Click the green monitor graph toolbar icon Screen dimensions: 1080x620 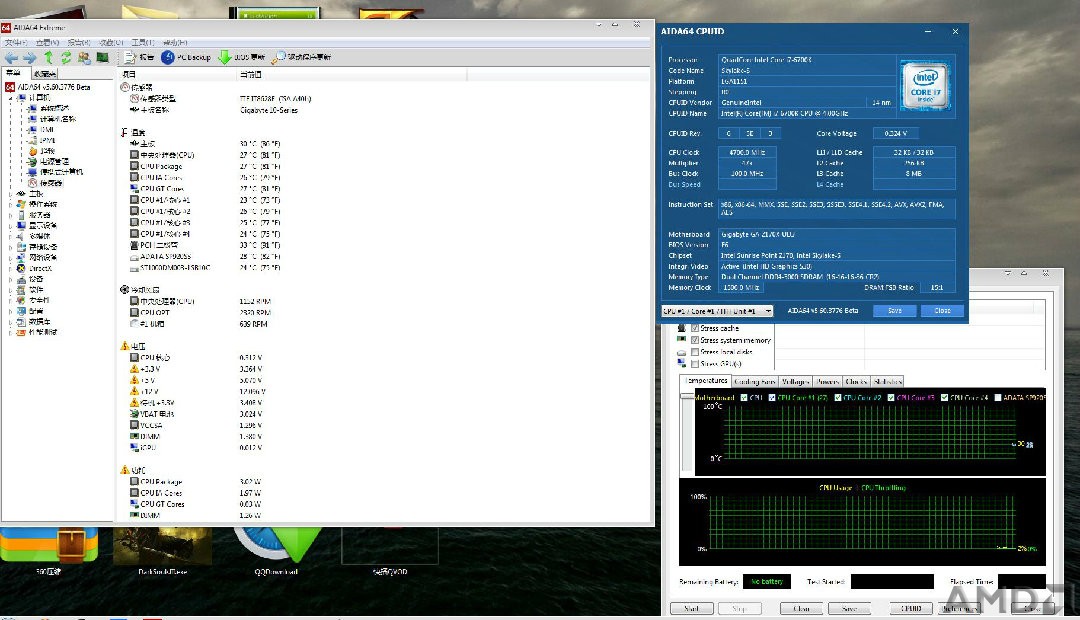point(103,57)
